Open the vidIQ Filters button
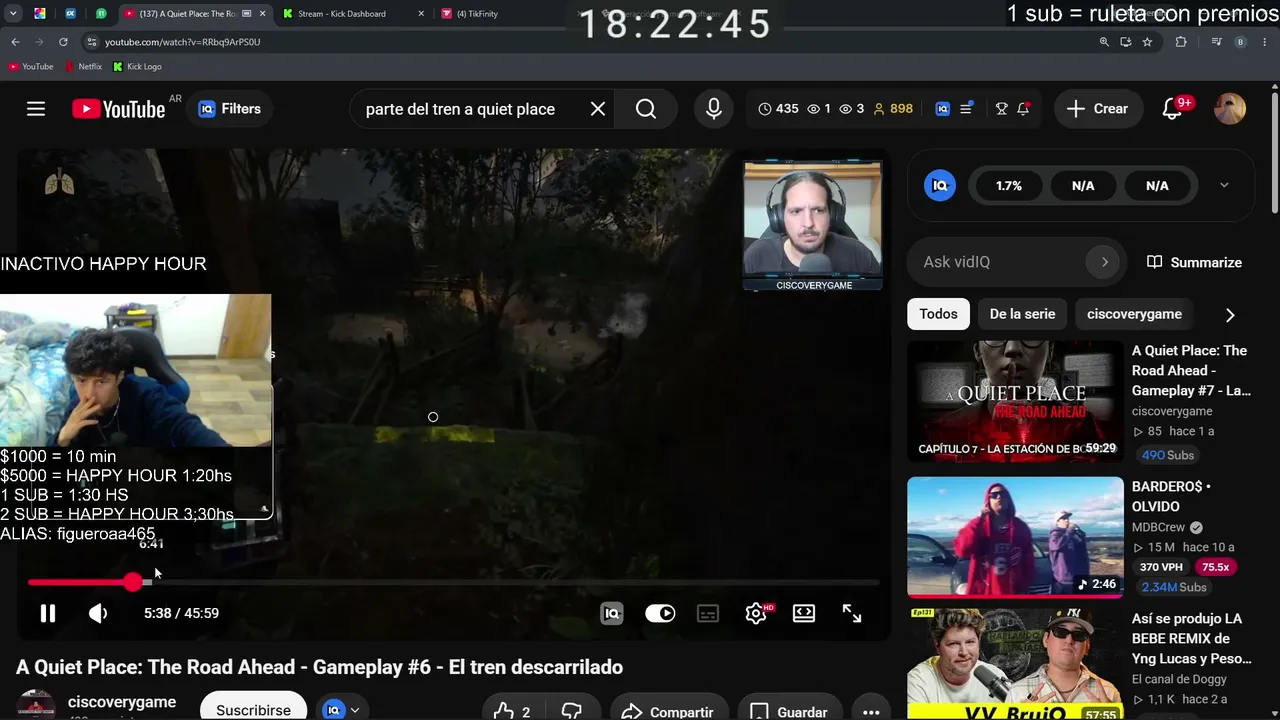Image resolution: width=1280 pixels, height=720 pixels. (229, 109)
